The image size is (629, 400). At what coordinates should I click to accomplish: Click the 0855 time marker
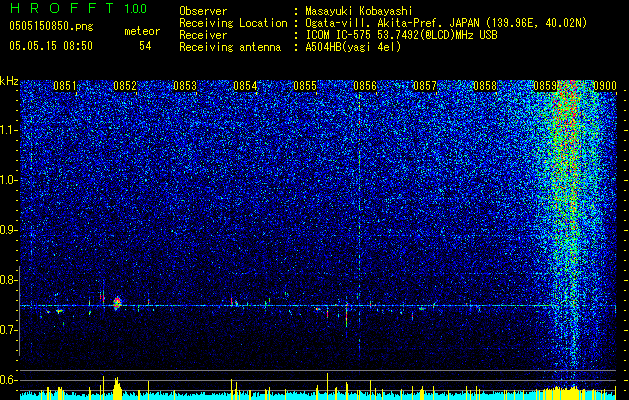point(305,86)
